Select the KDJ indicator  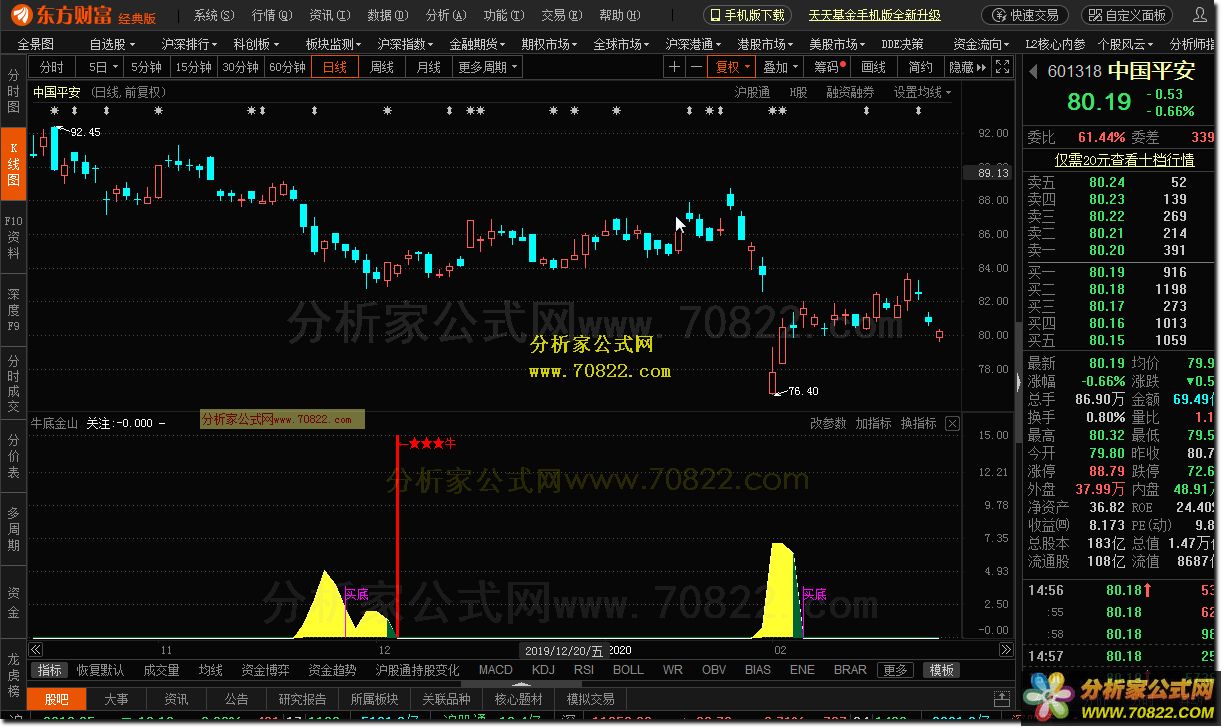click(x=543, y=670)
